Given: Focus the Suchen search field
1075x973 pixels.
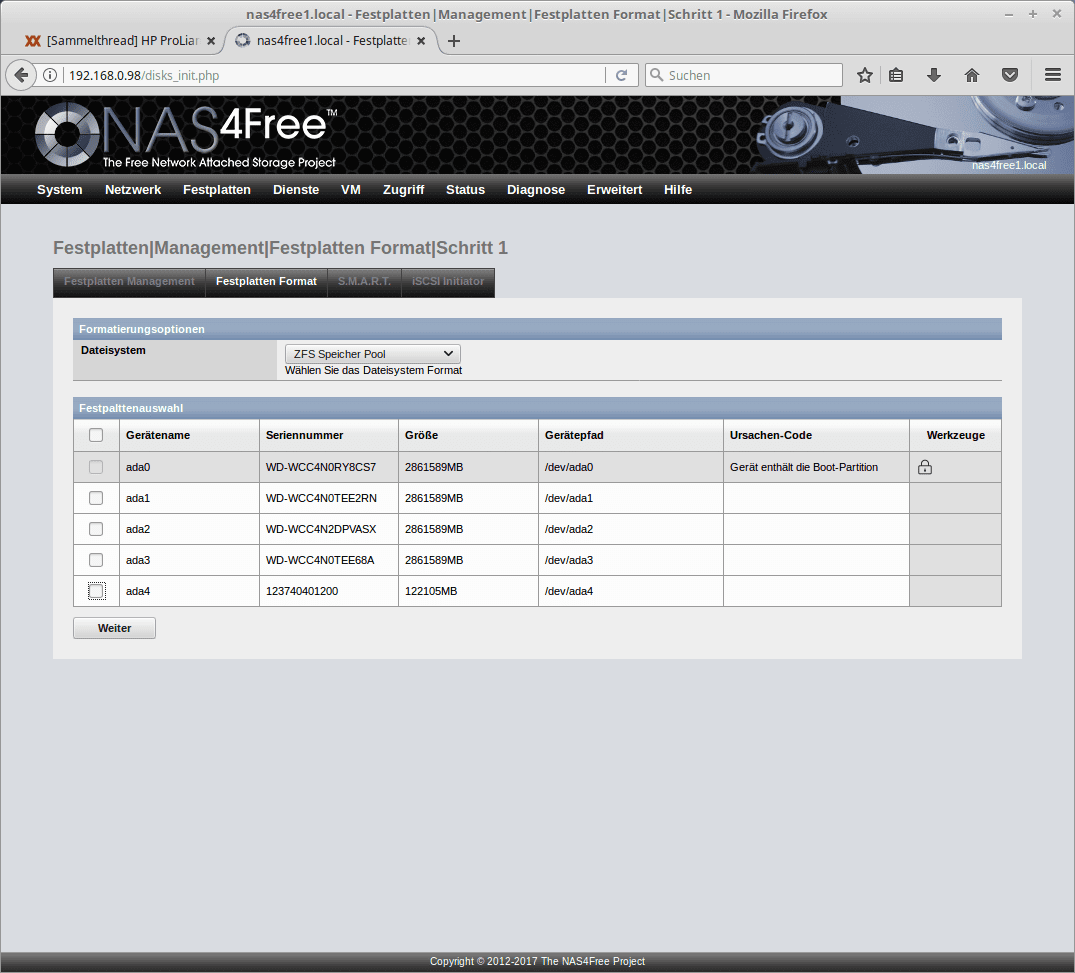Looking at the screenshot, I should pyautogui.click(x=744, y=75).
